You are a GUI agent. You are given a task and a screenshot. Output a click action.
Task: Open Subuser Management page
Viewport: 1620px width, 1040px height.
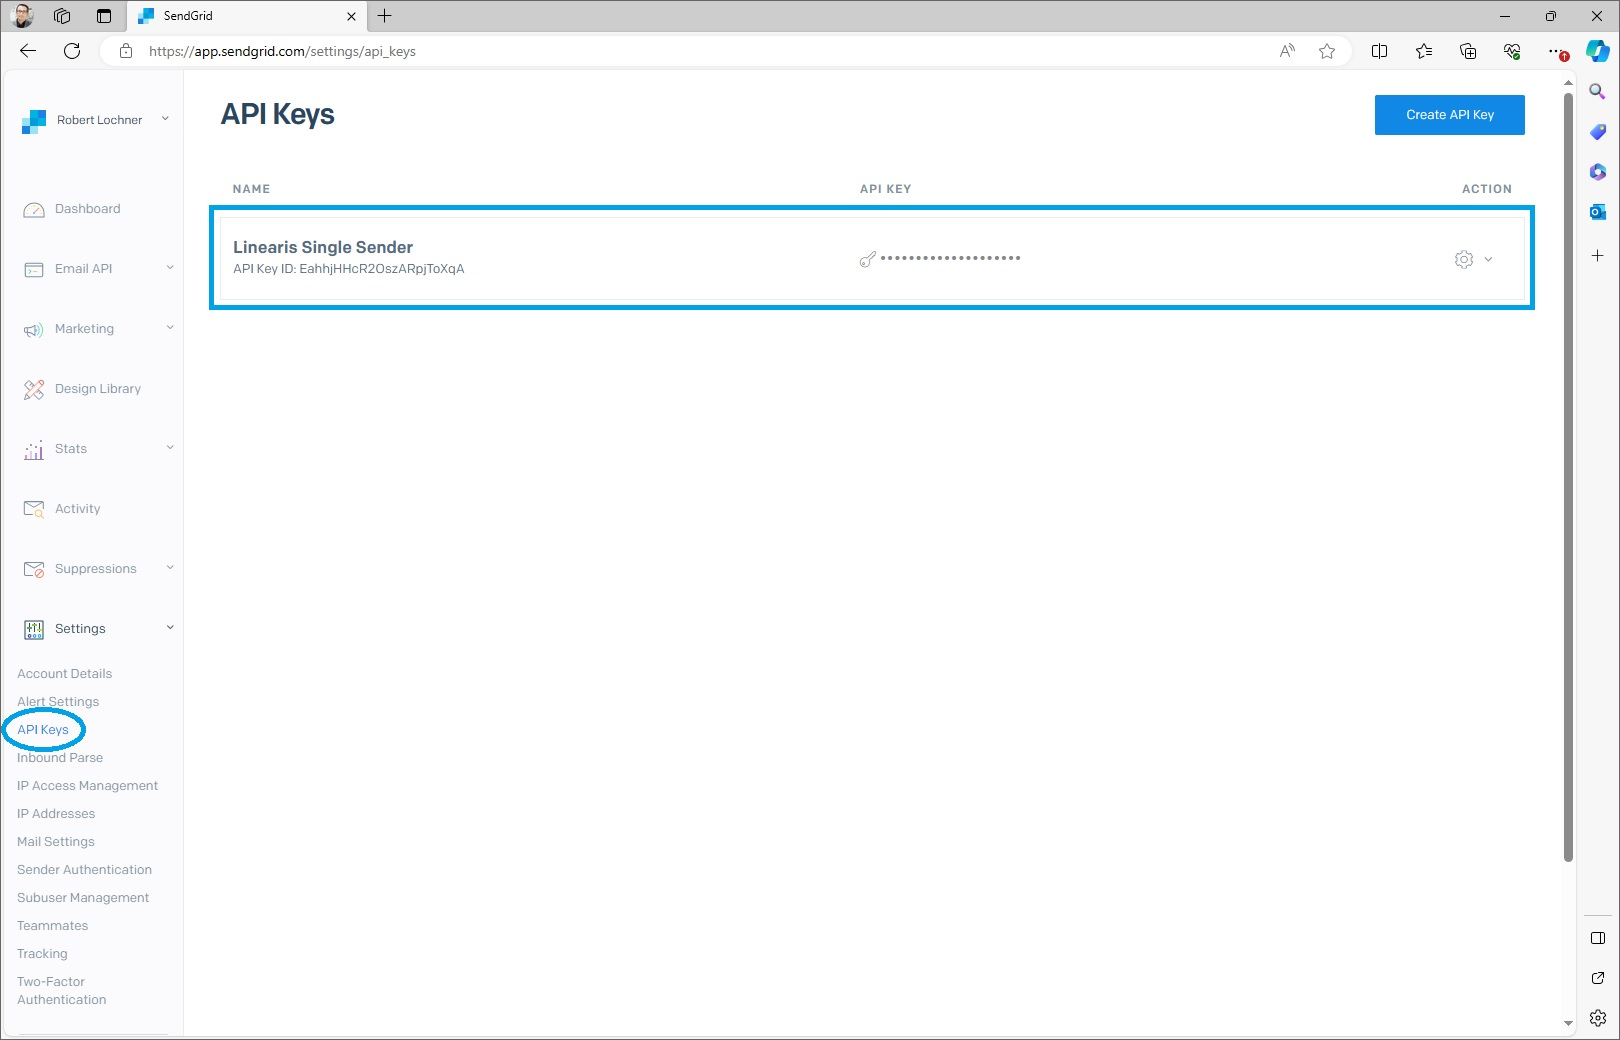[x=83, y=898]
